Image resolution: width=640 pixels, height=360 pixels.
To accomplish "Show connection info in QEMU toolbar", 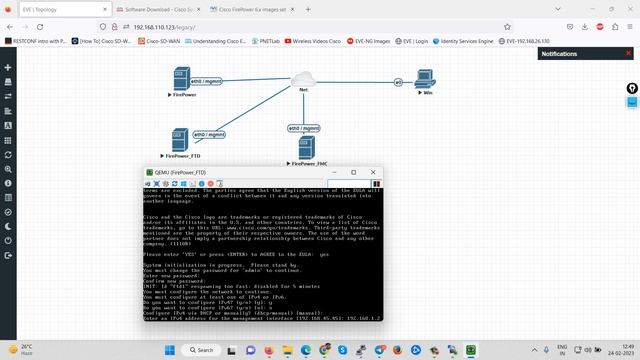I will (x=202, y=184).
